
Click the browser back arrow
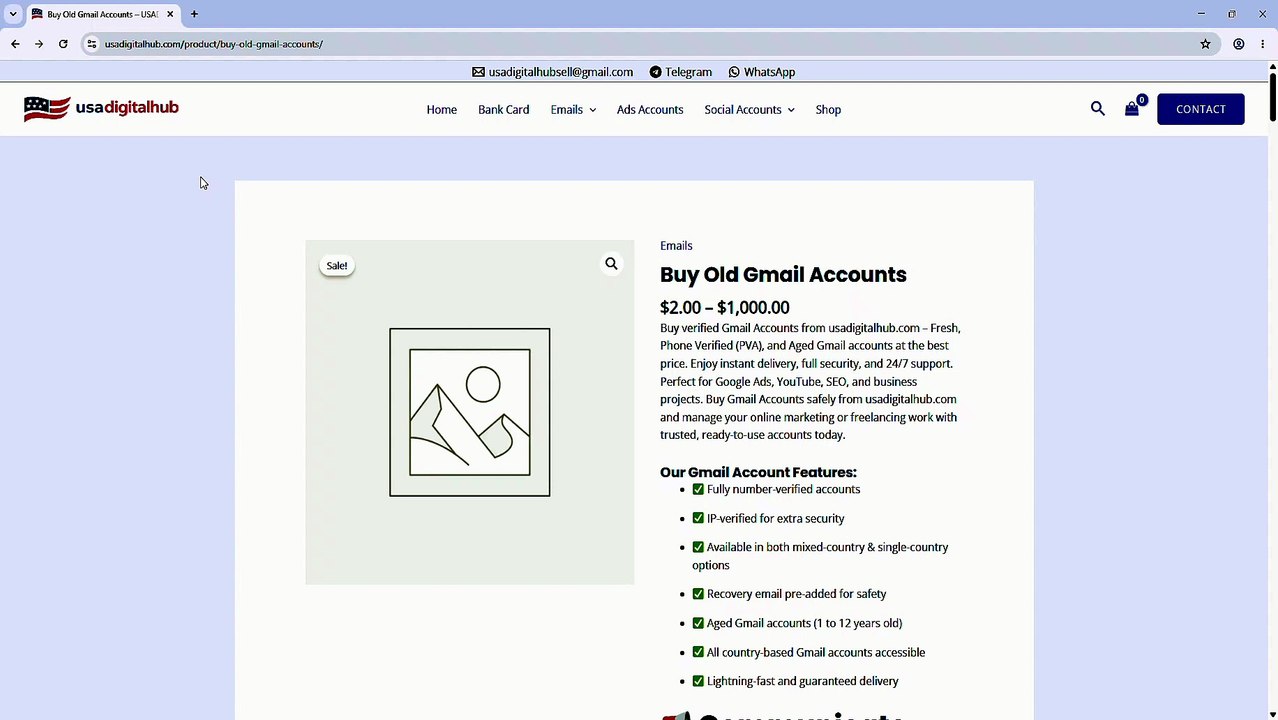tap(15, 44)
